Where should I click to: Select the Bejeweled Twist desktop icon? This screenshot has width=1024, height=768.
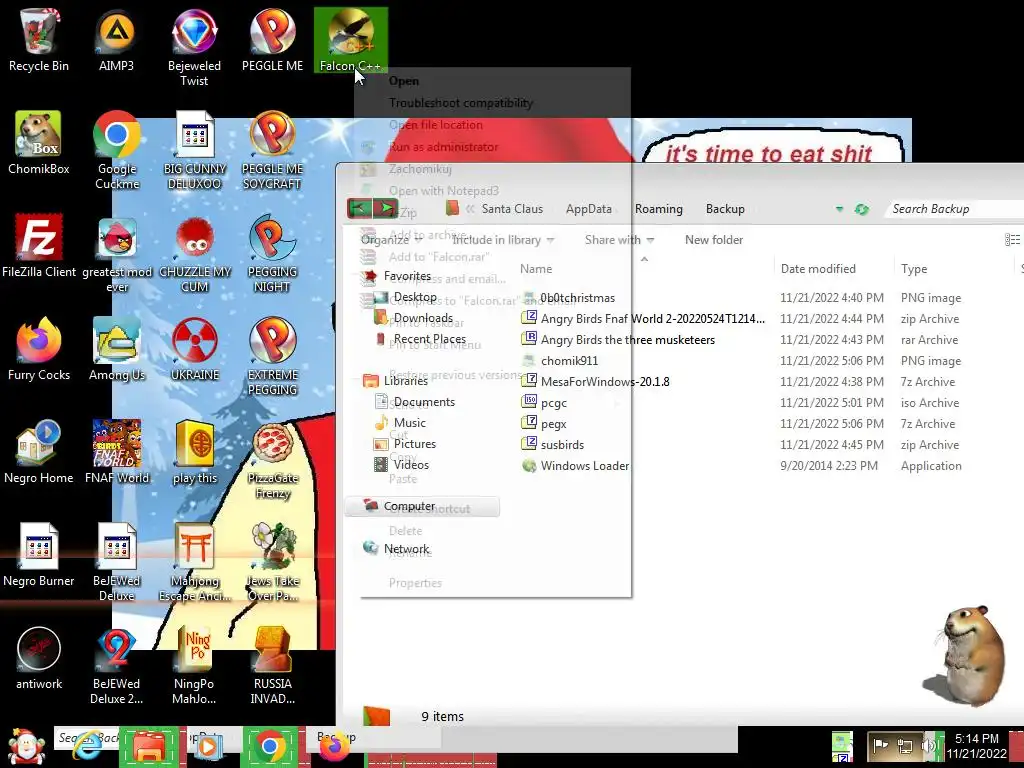click(194, 47)
